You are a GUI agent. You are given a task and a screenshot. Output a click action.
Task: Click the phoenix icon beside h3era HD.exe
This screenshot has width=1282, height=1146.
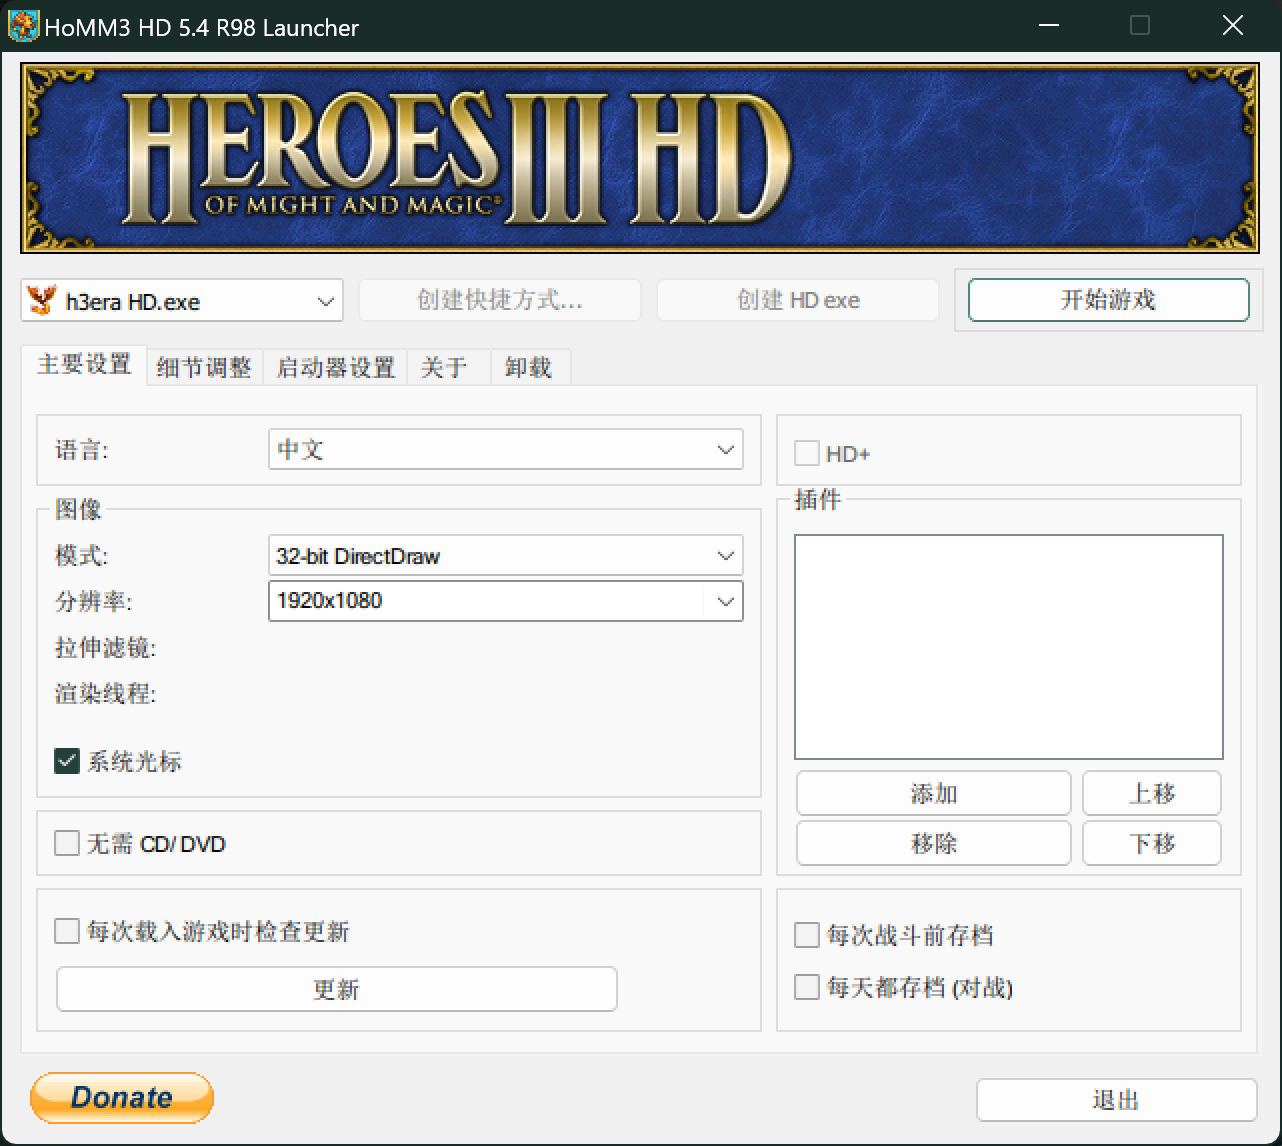click(x=42, y=300)
